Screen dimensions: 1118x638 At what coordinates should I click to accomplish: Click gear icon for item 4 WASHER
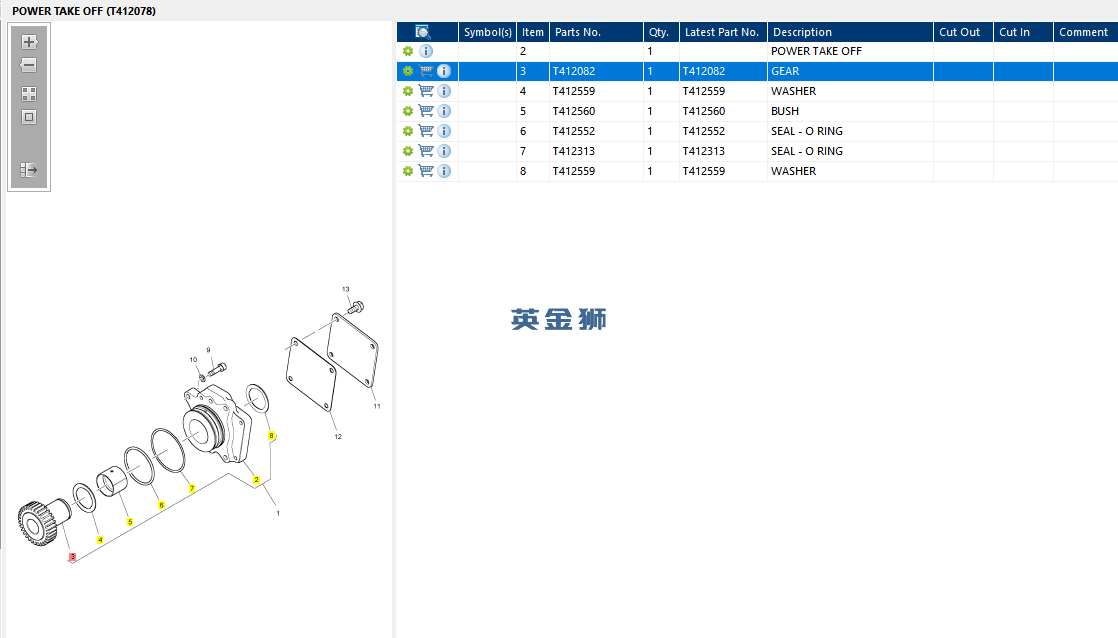pos(408,91)
